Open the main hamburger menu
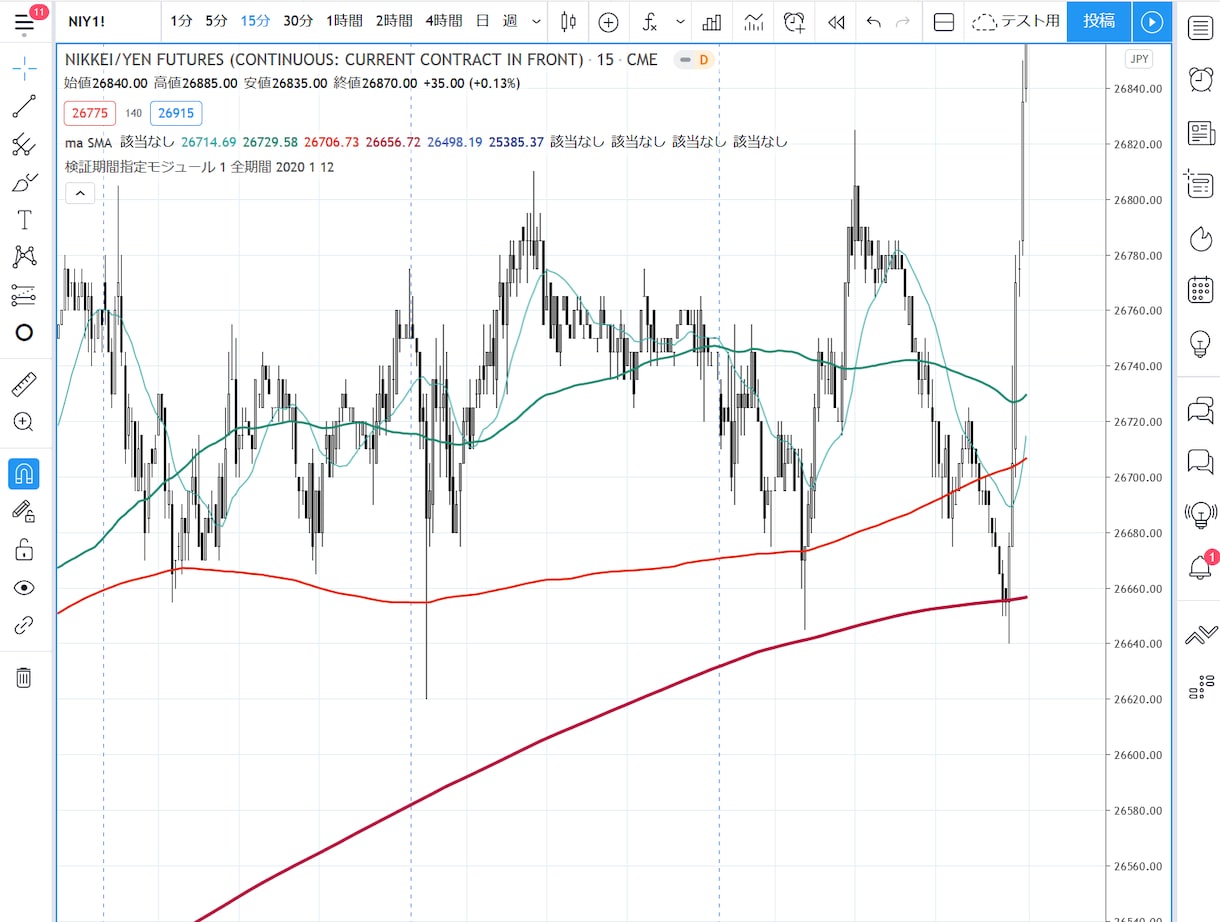Viewport: 1220px width, 922px height. coord(24,21)
